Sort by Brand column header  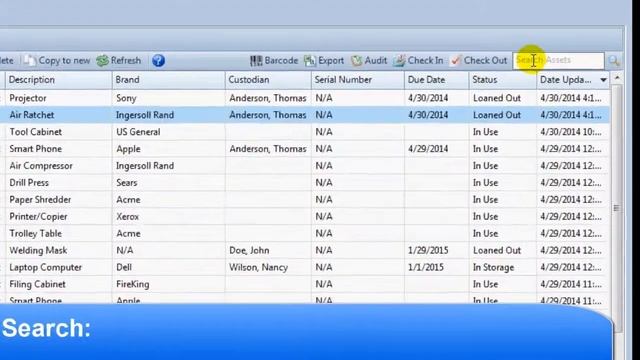[169, 80]
